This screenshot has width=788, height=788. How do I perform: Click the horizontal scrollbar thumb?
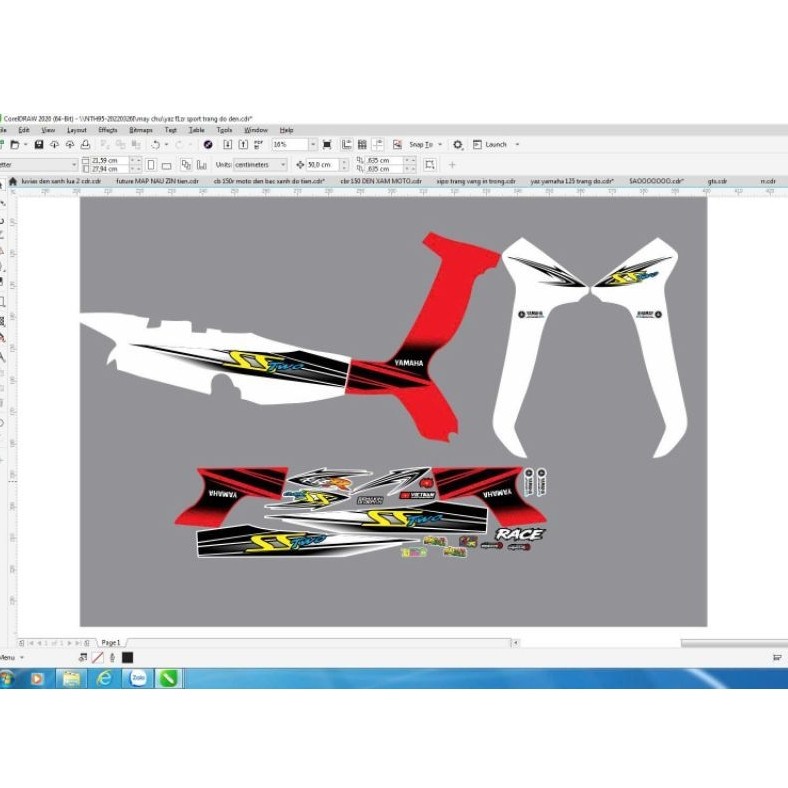pyautogui.click(x=734, y=643)
